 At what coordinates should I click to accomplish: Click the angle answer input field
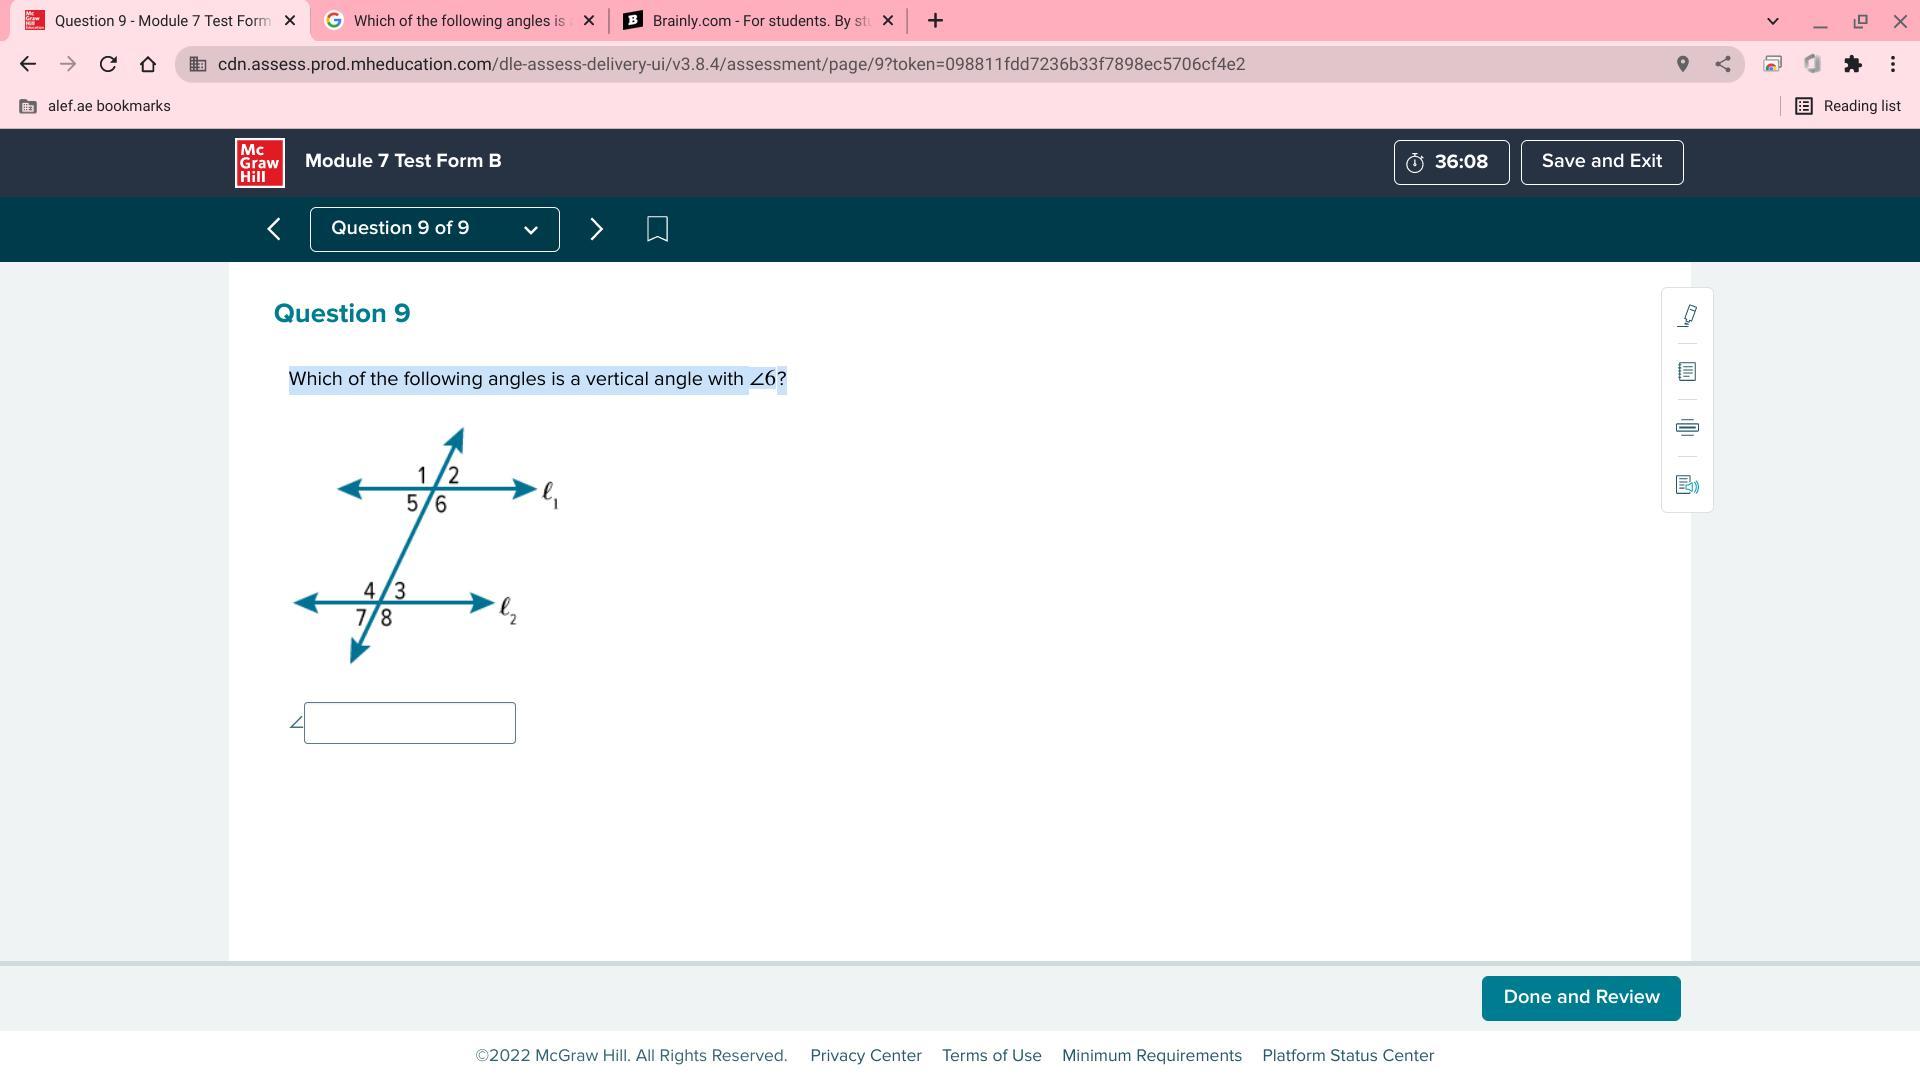click(x=410, y=723)
